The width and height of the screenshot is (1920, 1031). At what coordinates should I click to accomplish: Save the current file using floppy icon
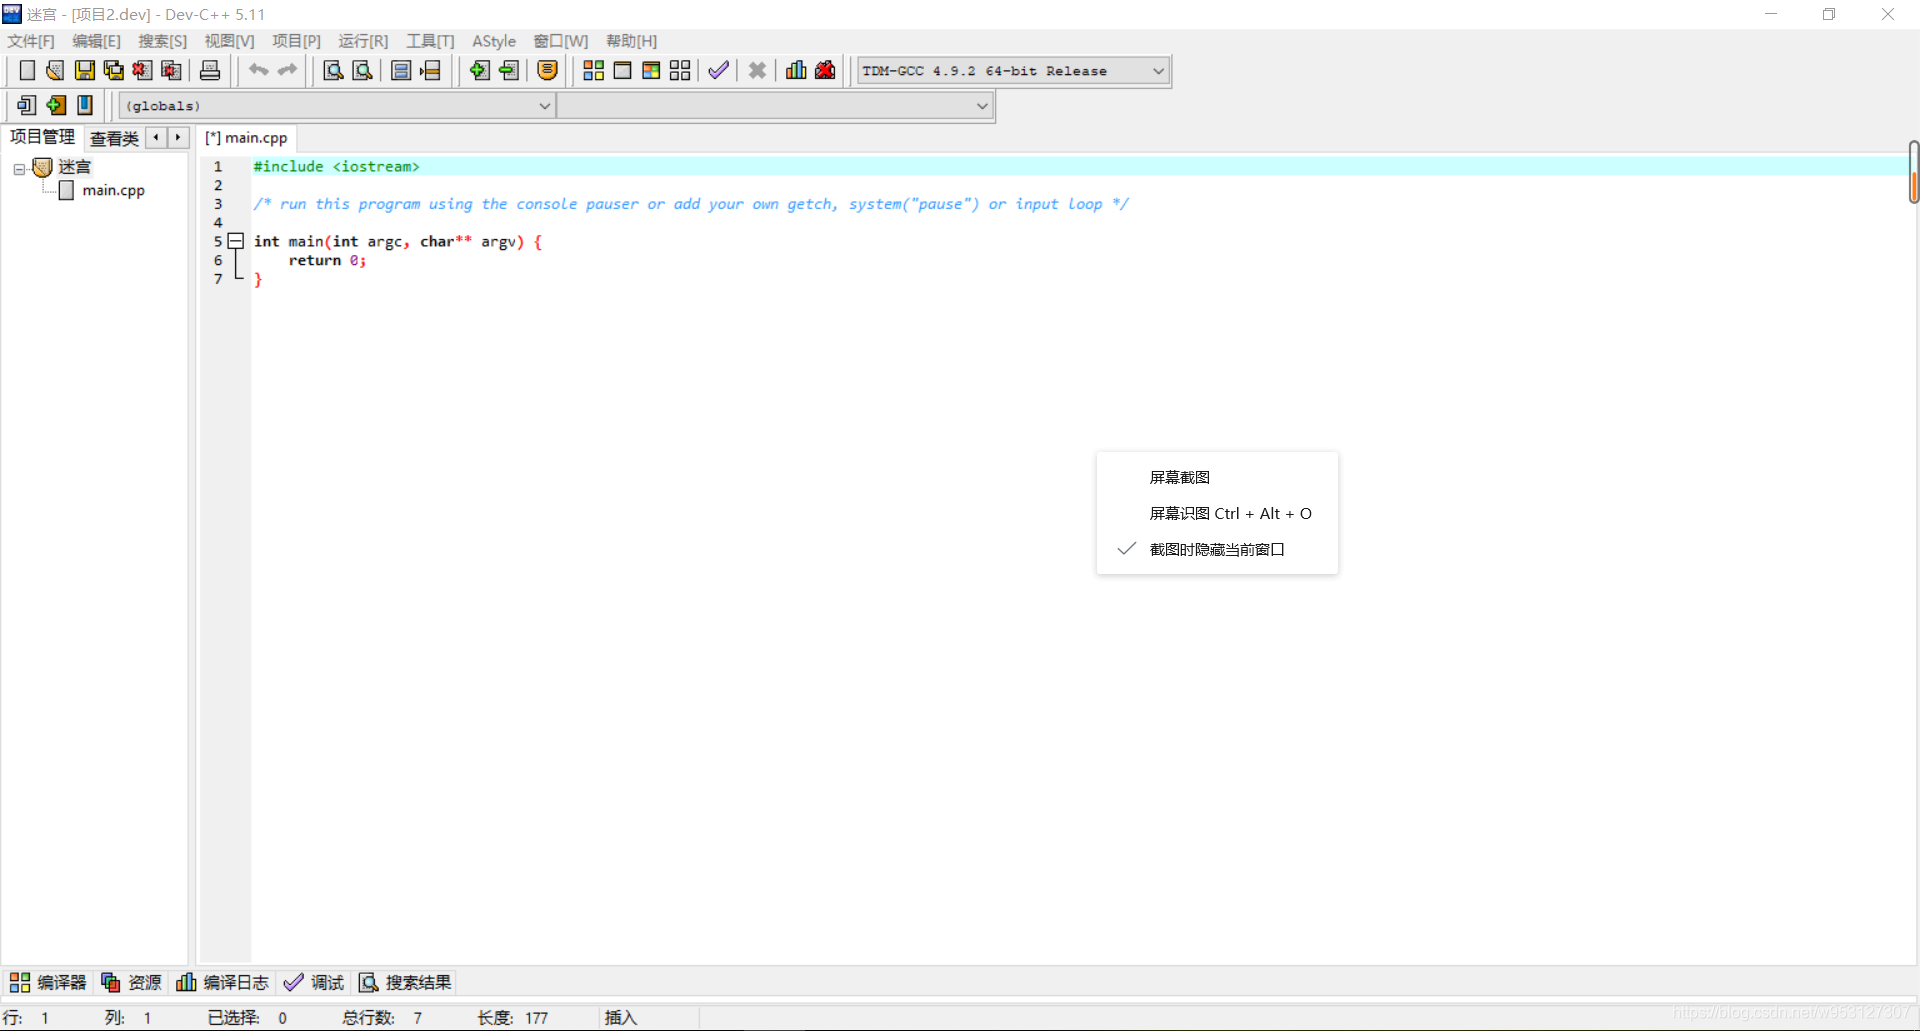[85, 70]
